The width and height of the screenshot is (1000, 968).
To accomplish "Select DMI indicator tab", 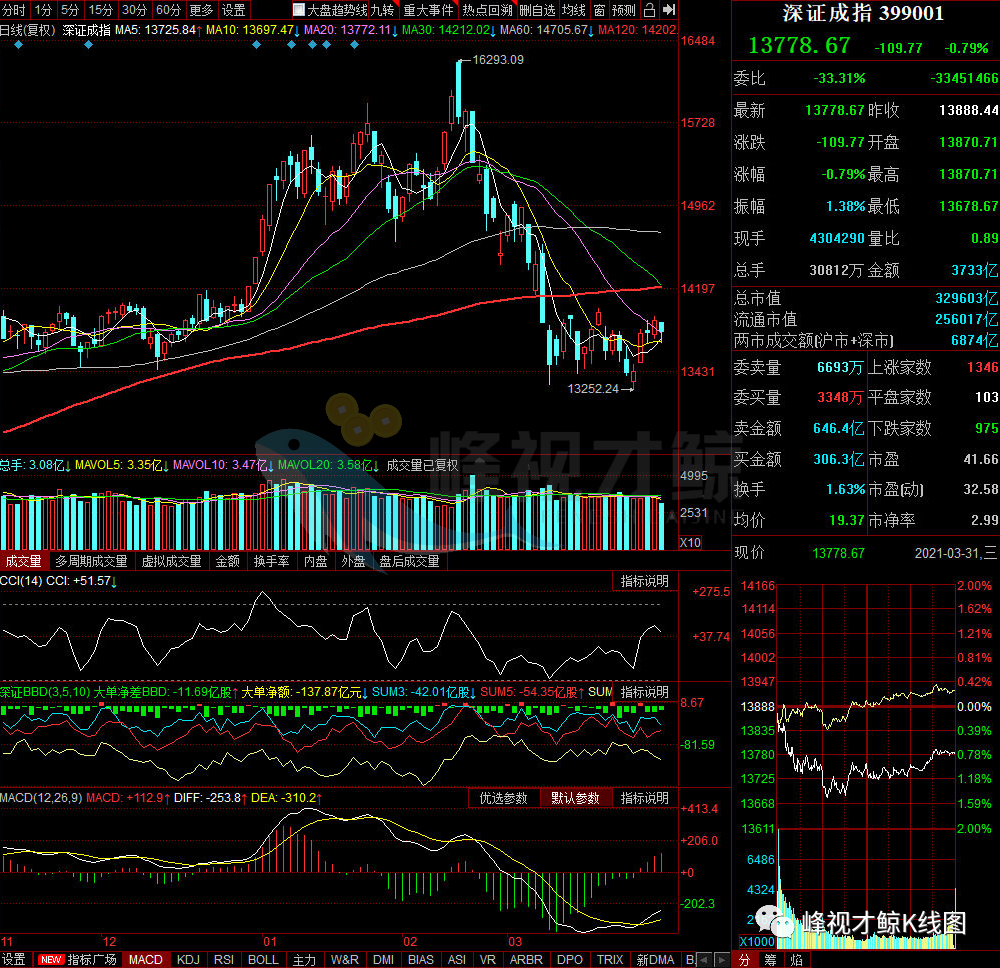I will [383, 959].
